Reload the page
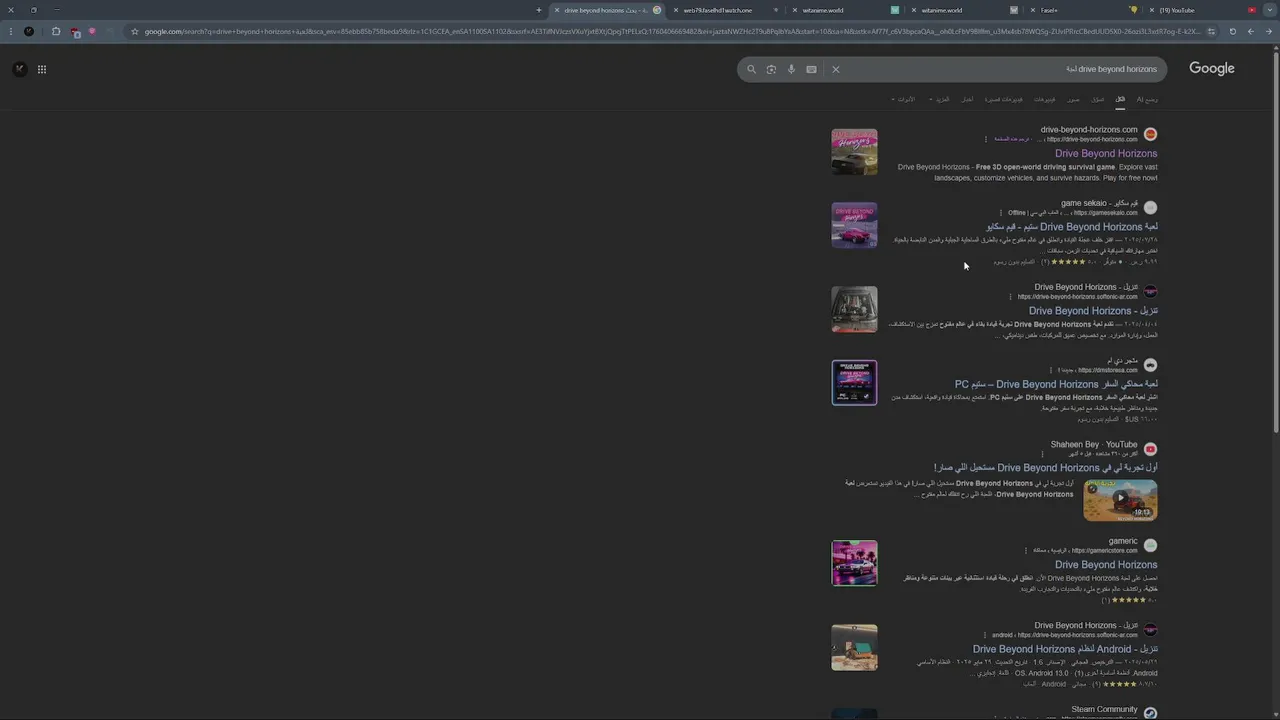This screenshot has height=720, width=1280. pyautogui.click(x=1232, y=31)
